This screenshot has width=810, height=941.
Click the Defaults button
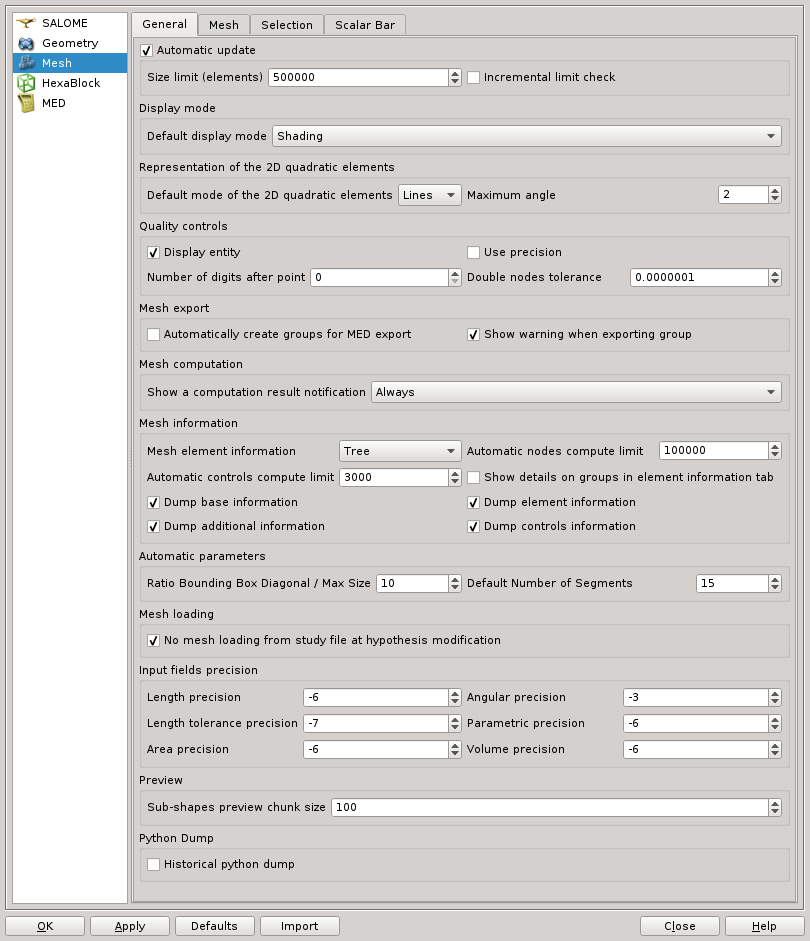(214, 926)
